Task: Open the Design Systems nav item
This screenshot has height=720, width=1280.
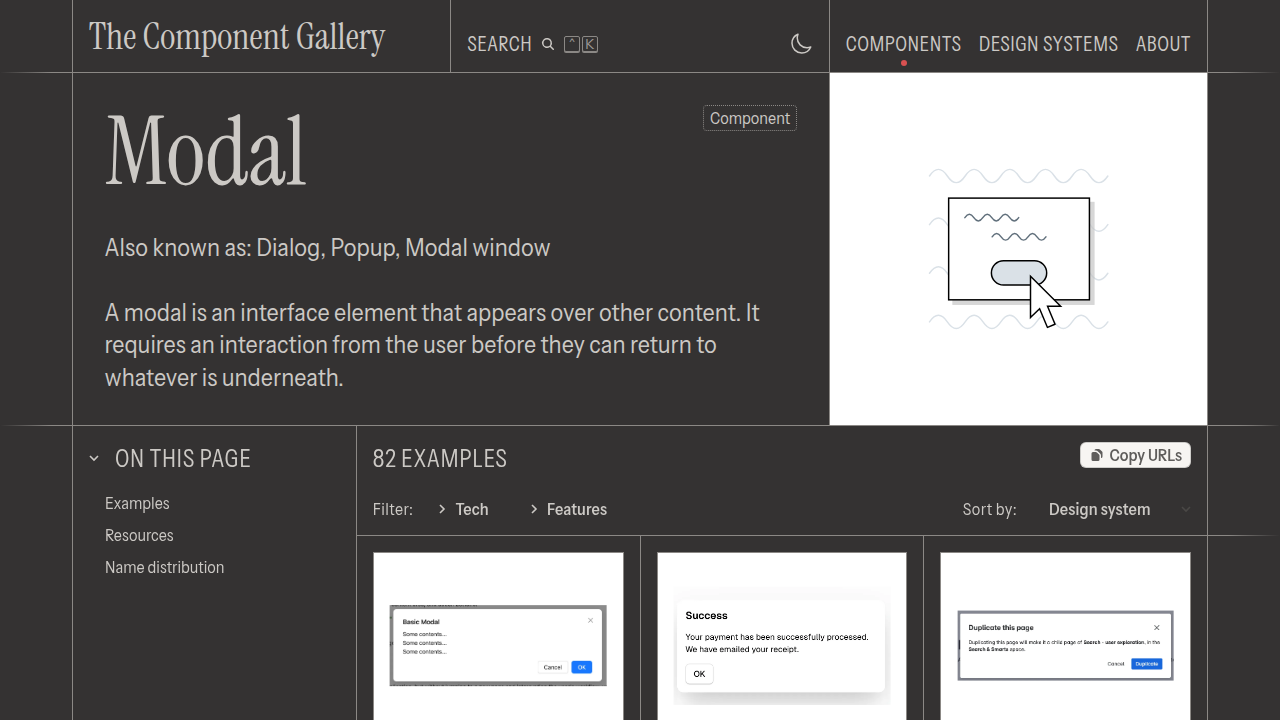Action: pos(1048,44)
